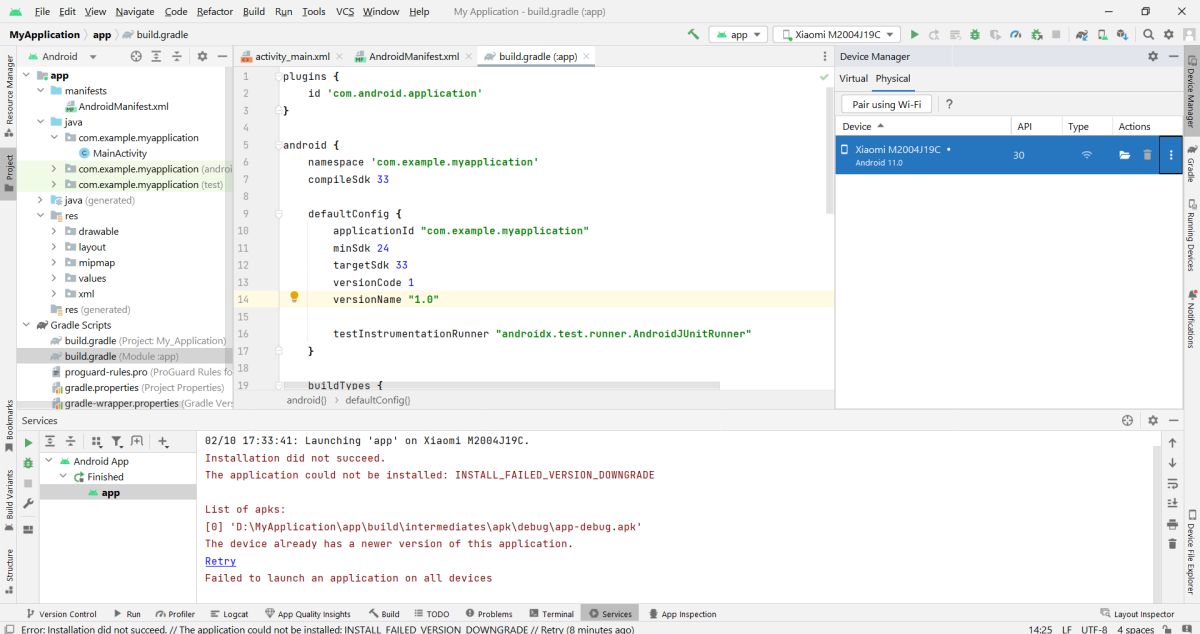Click the 4 spaces indent status indicator

1135,629
